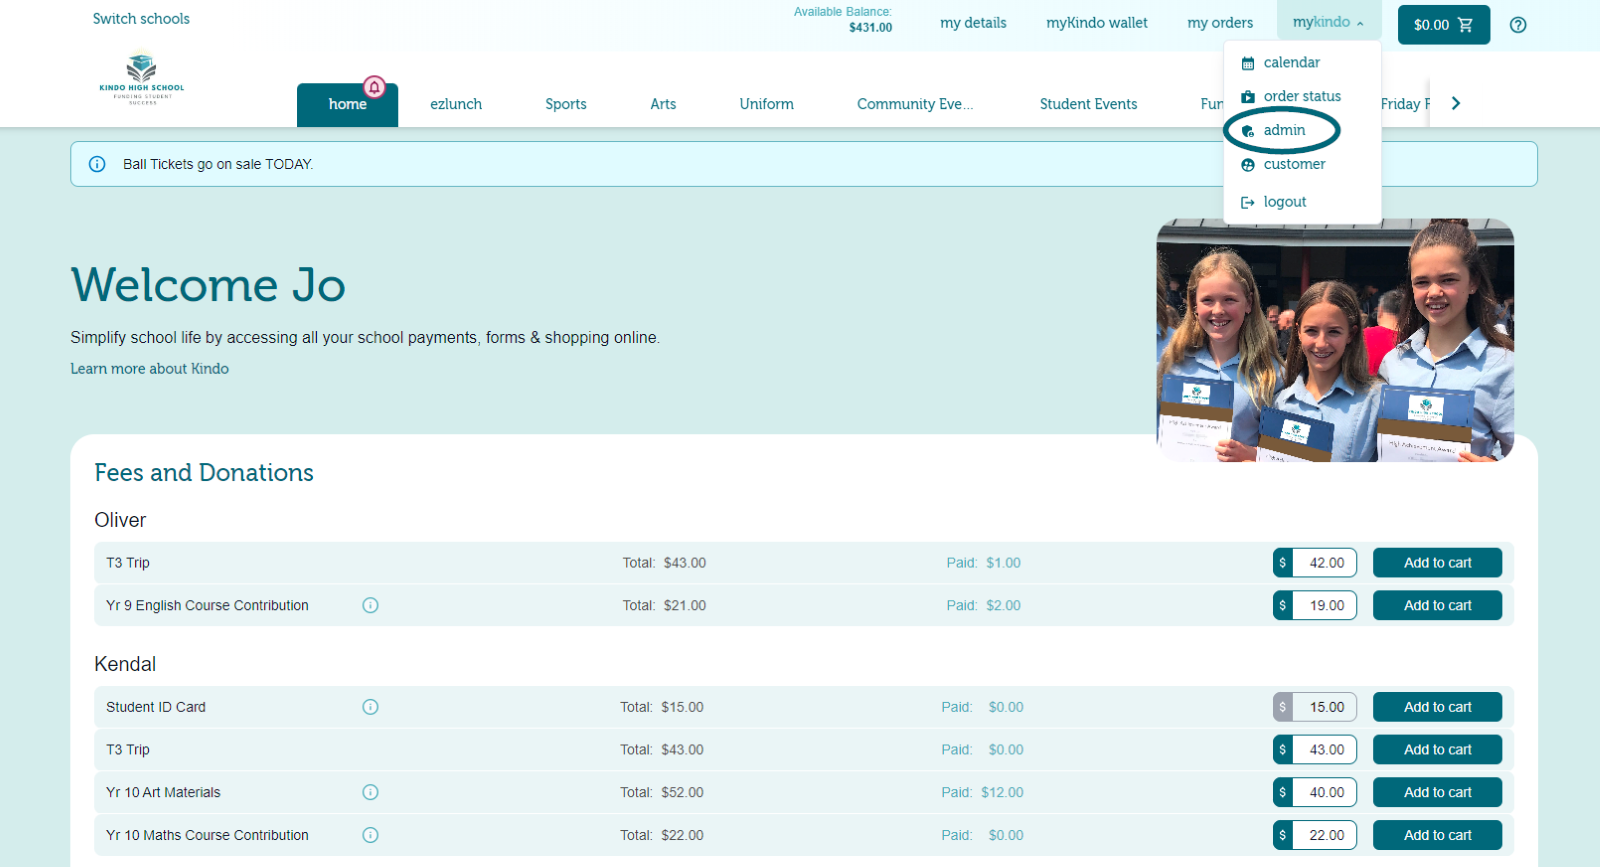
Task: Click the order status bag icon
Action: [x=1248, y=97]
